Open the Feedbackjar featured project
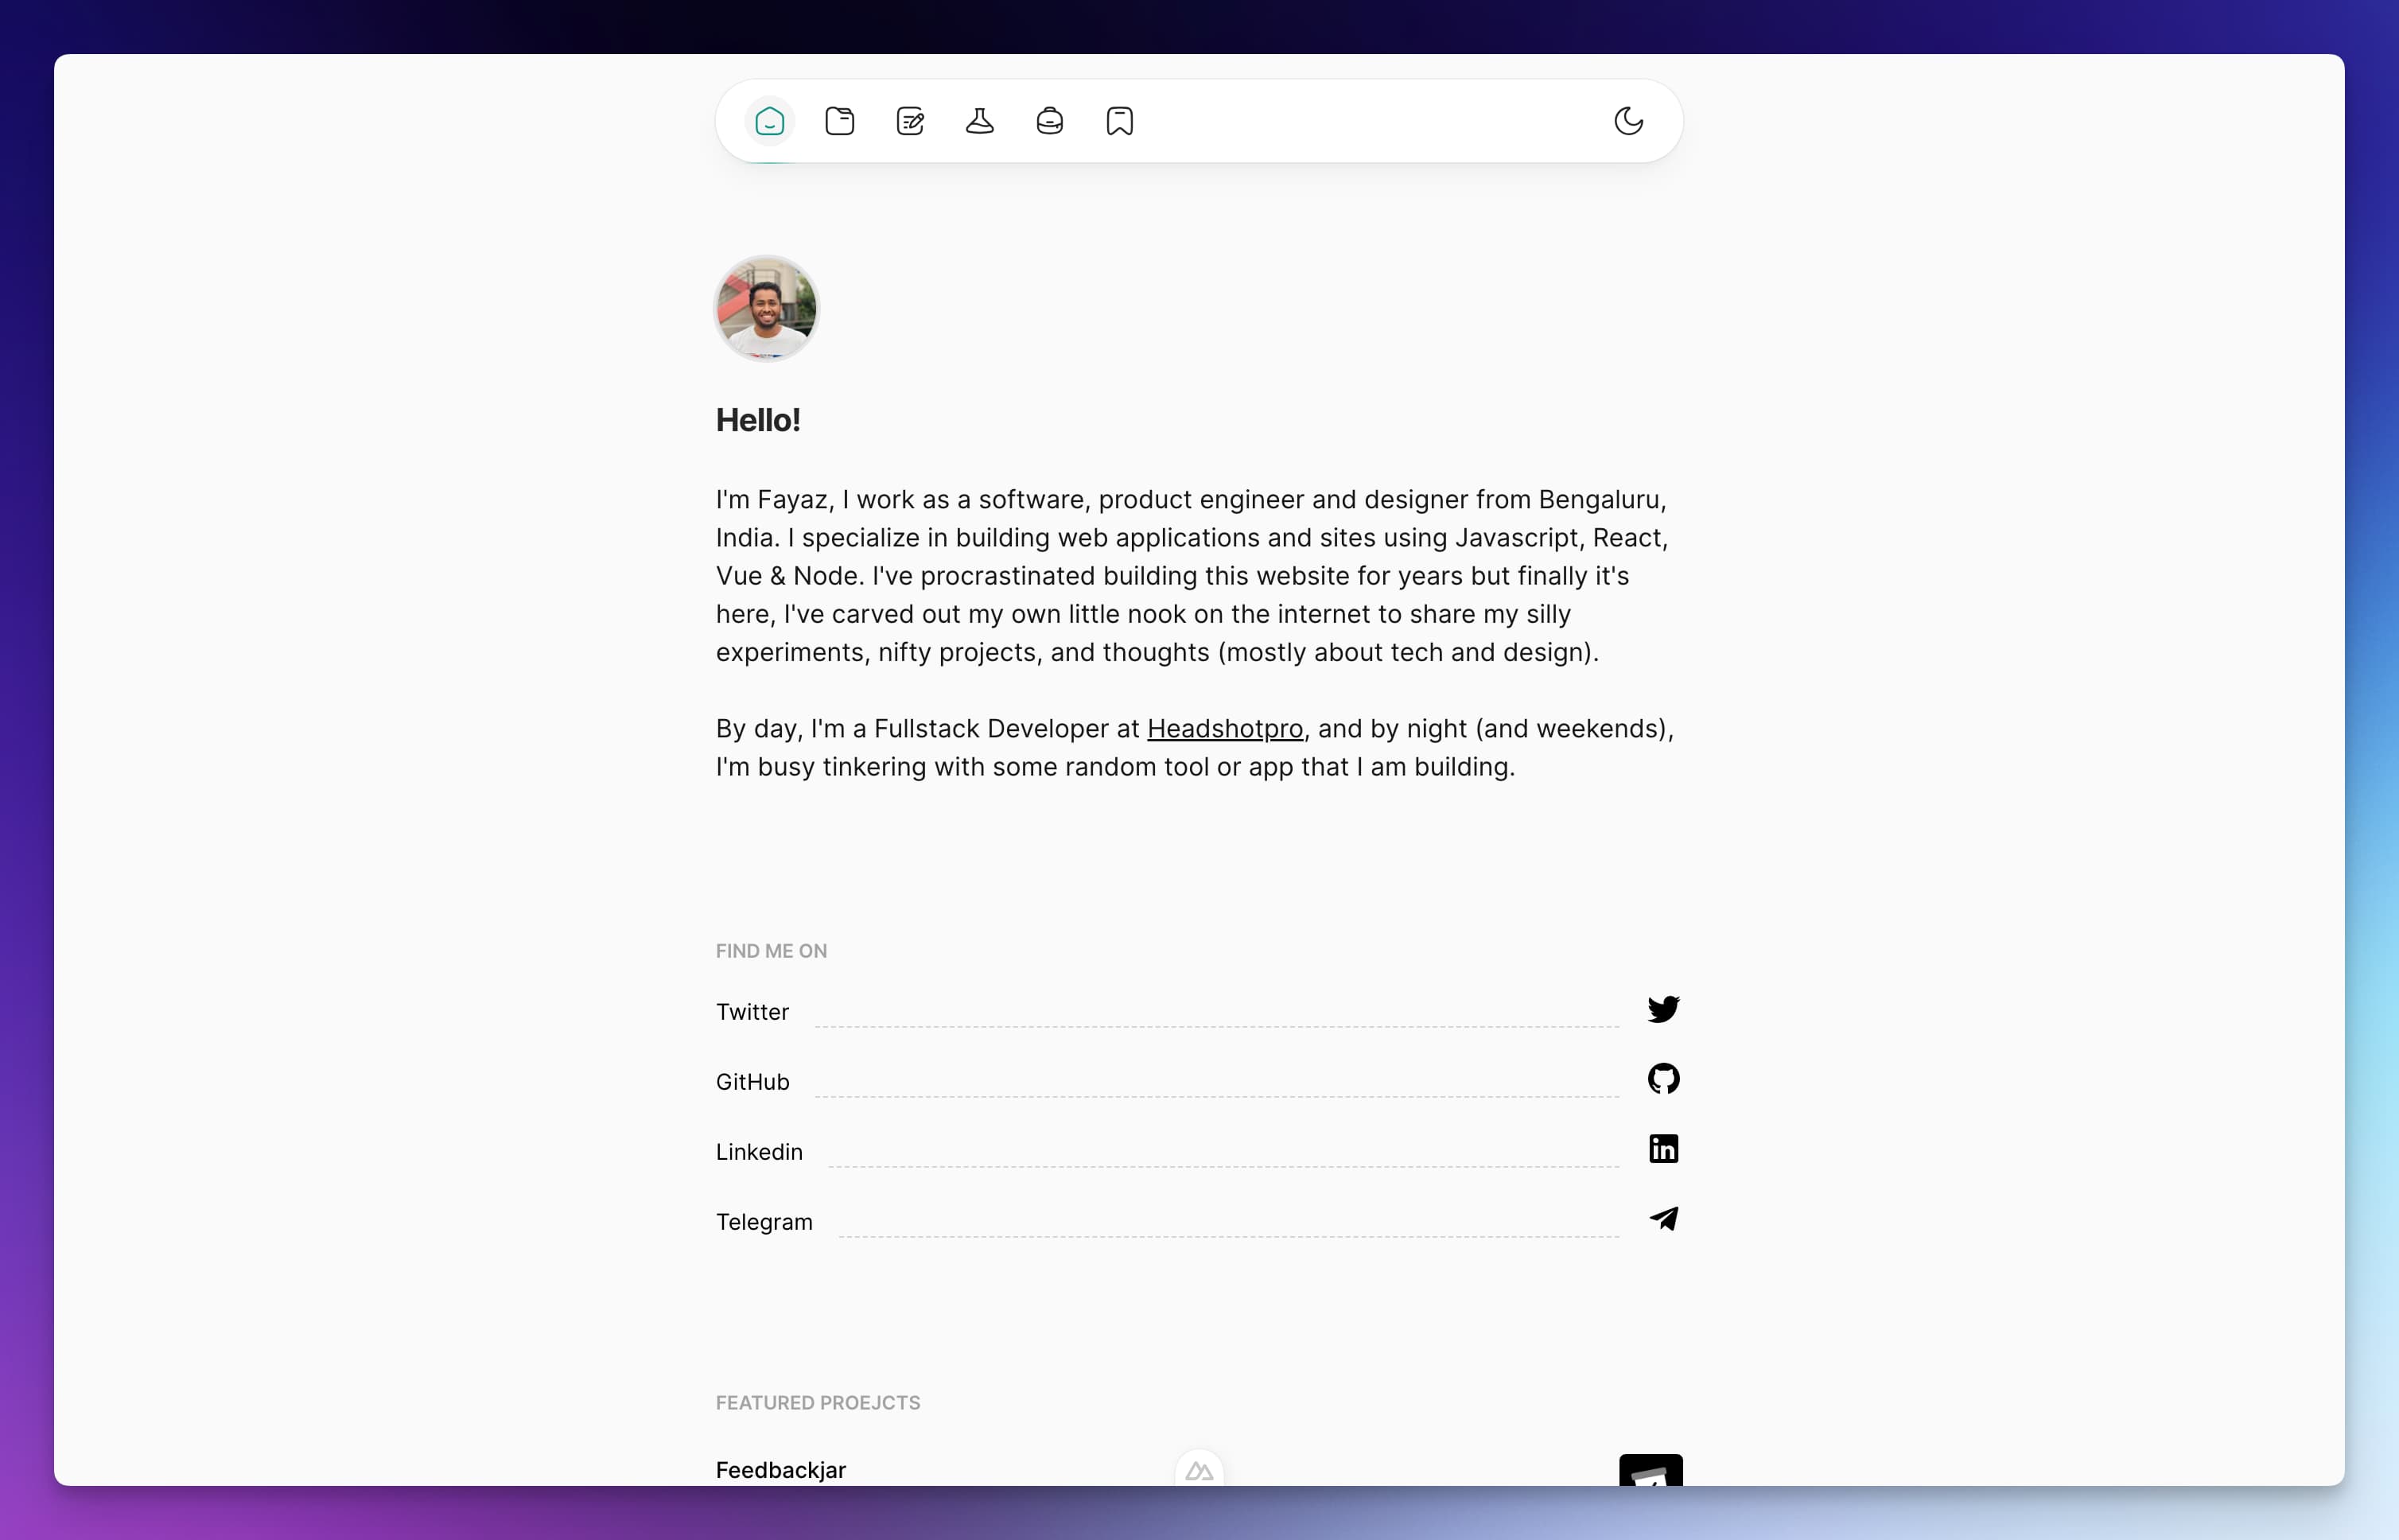The image size is (2399, 1540). coord(780,1470)
